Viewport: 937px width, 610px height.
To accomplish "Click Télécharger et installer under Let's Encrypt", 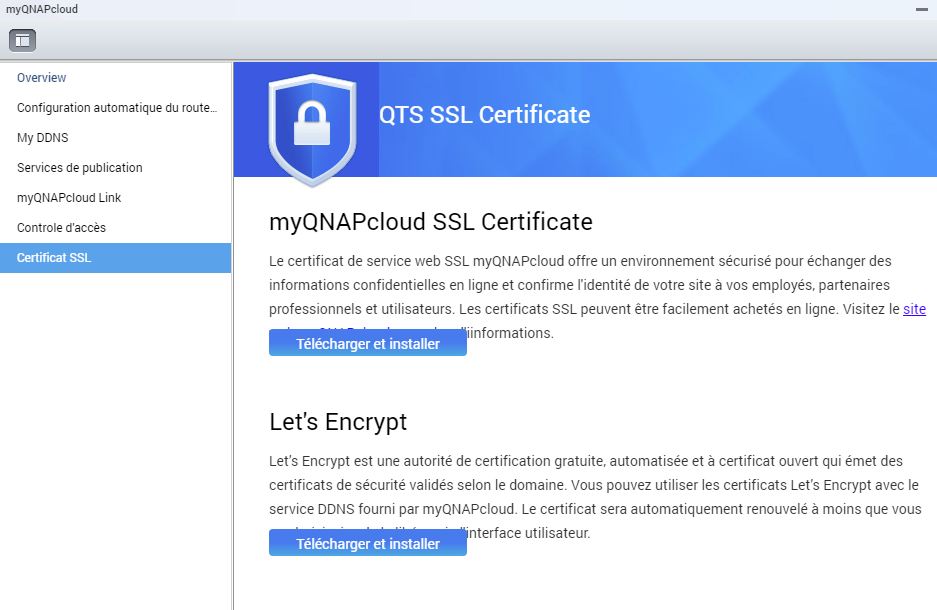I will (367, 543).
